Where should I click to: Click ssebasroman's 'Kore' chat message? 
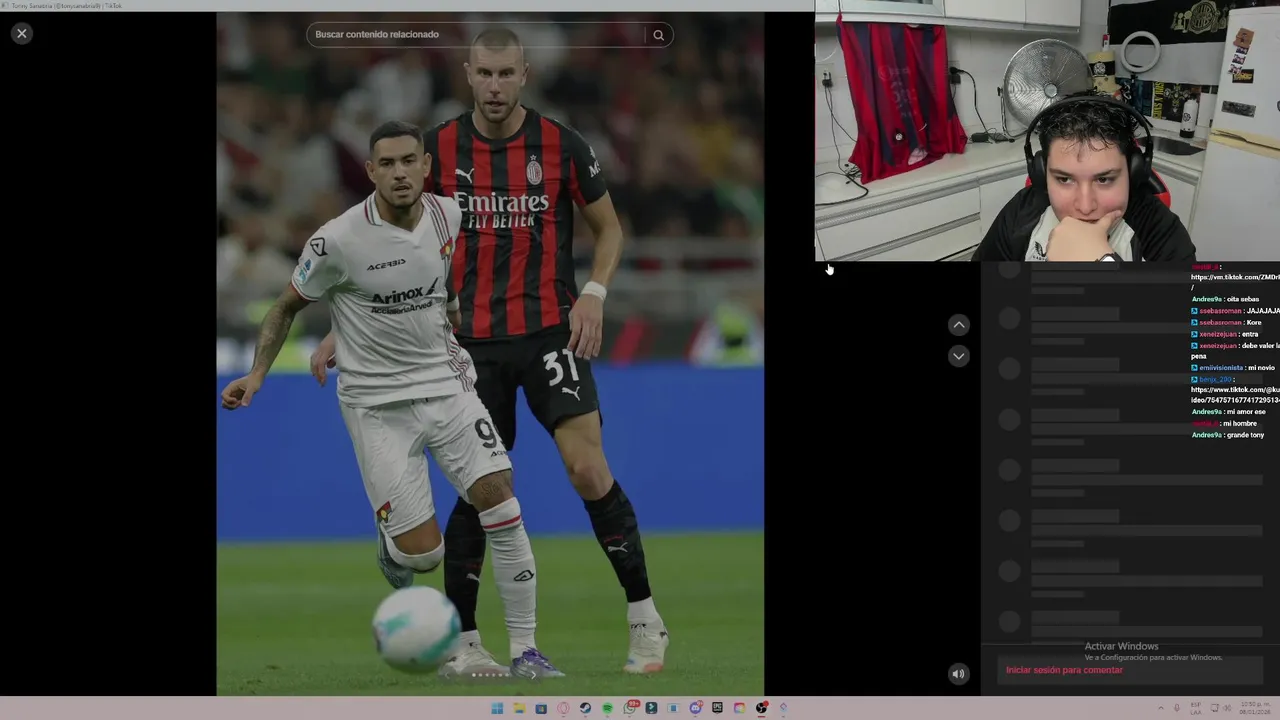(x=1254, y=322)
